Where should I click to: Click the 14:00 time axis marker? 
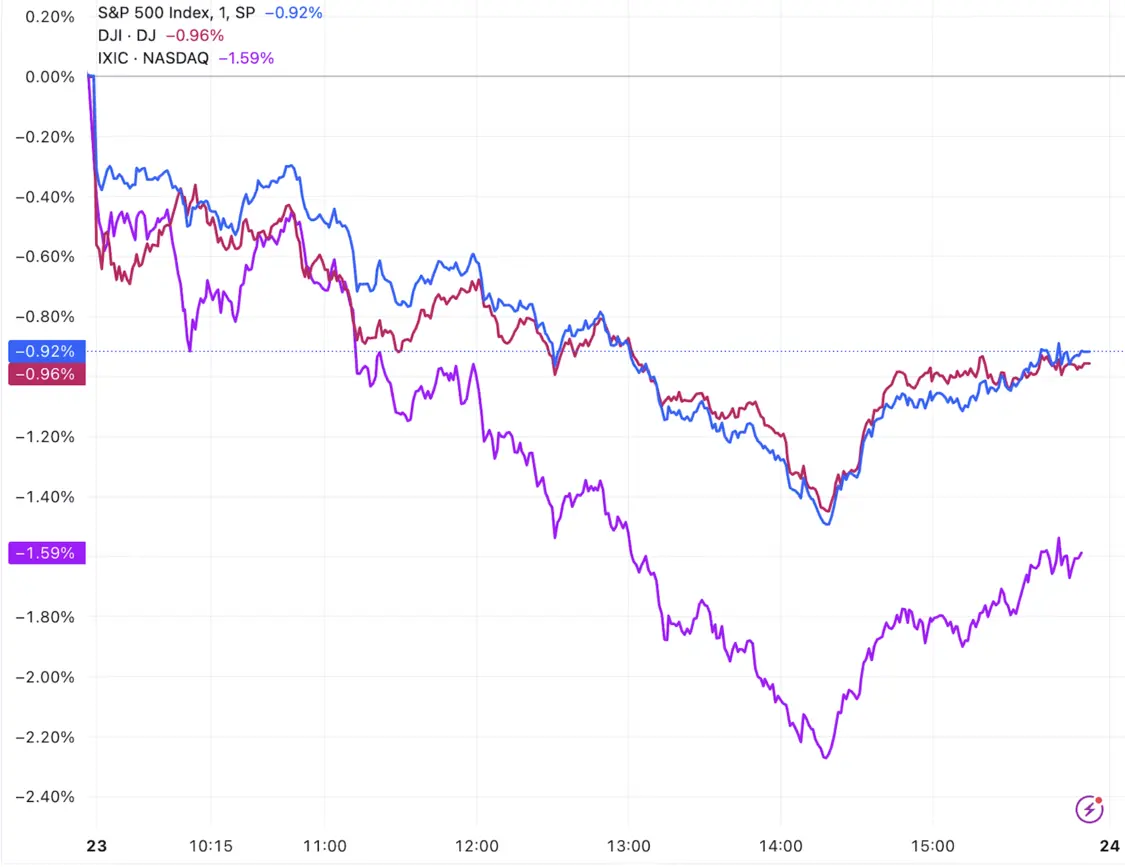pos(781,845)
